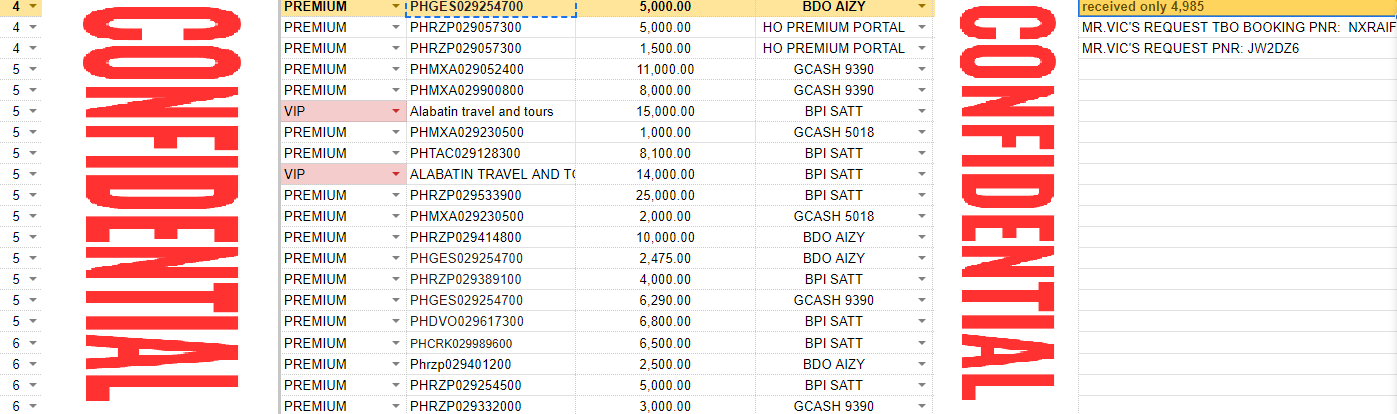Select the 'received only 4,985' note cell

(x=1236, y=6)
